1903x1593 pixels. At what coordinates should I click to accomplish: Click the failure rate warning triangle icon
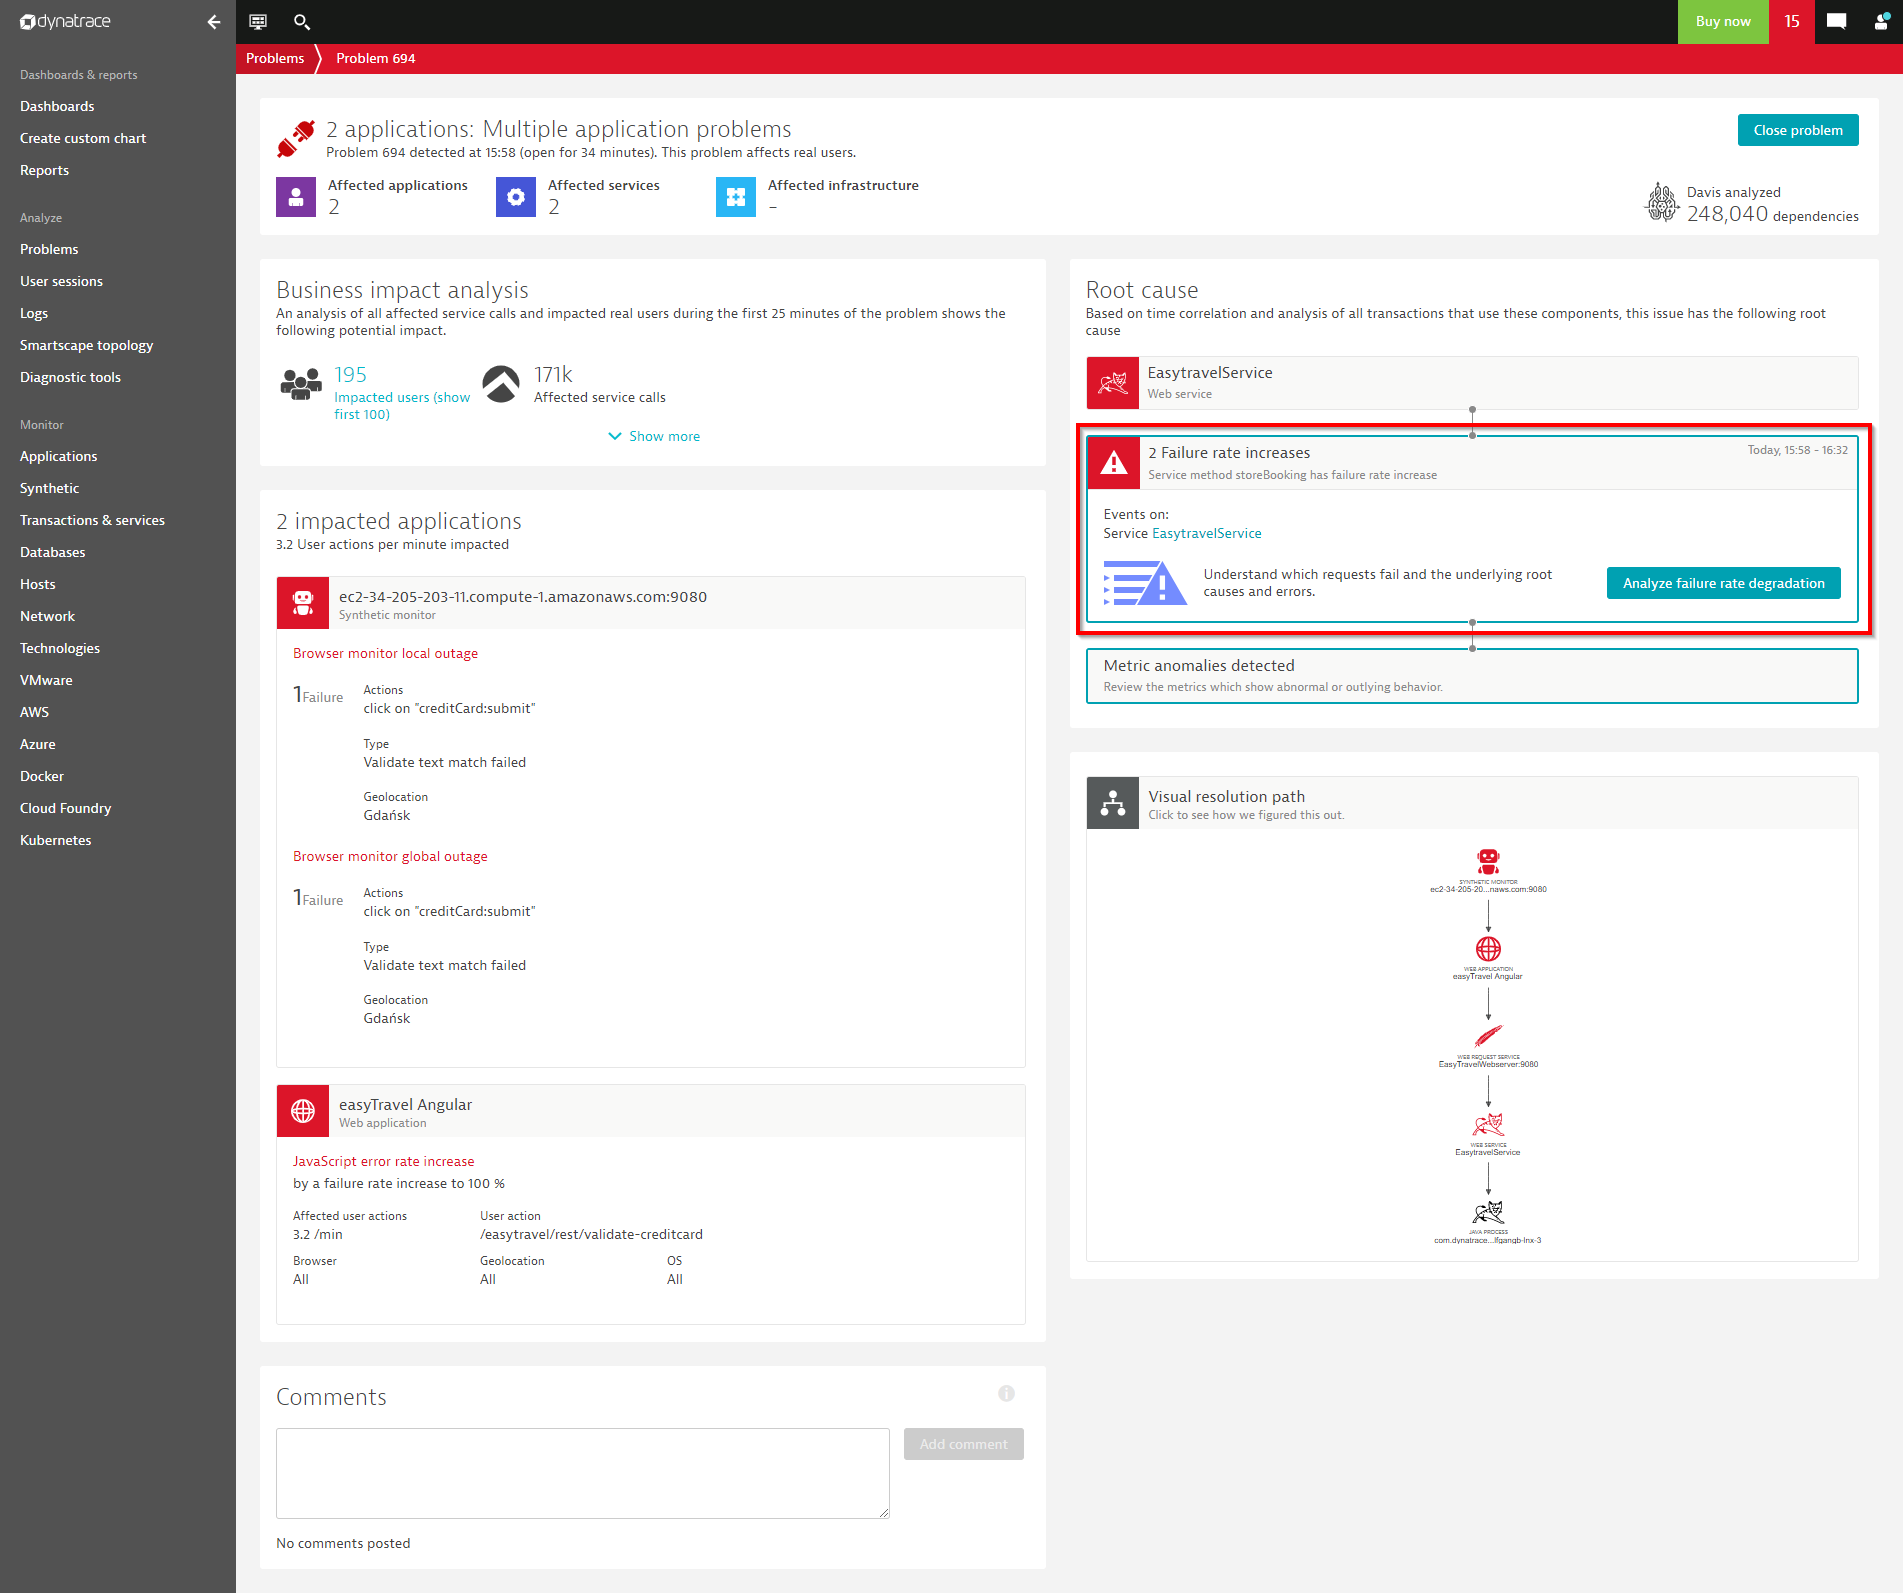coord(1114,463)
